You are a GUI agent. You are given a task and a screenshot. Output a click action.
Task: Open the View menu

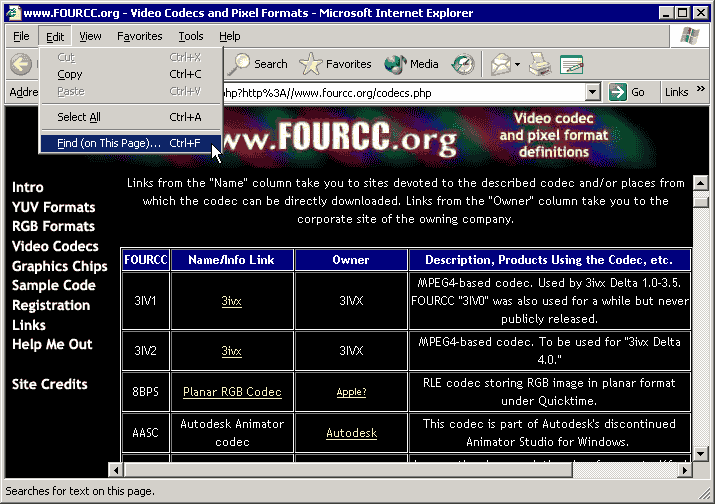(90, 36)
